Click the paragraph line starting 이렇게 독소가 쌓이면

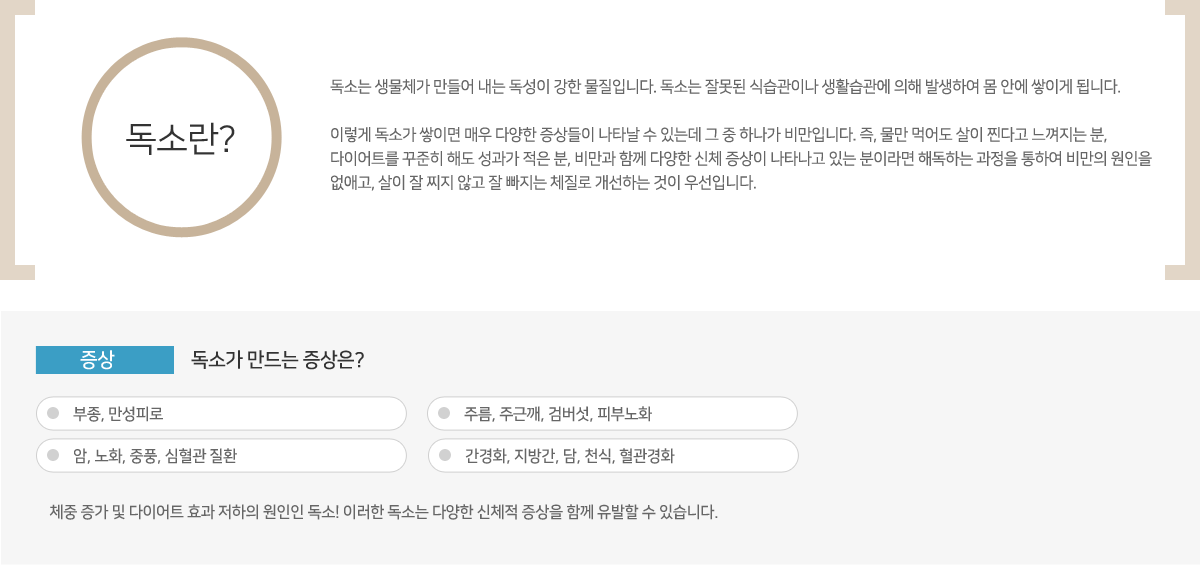click(x=718, y=135)
